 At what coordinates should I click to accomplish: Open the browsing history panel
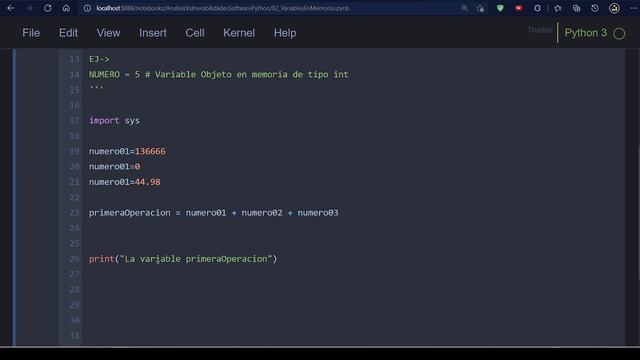pos(595,8)
